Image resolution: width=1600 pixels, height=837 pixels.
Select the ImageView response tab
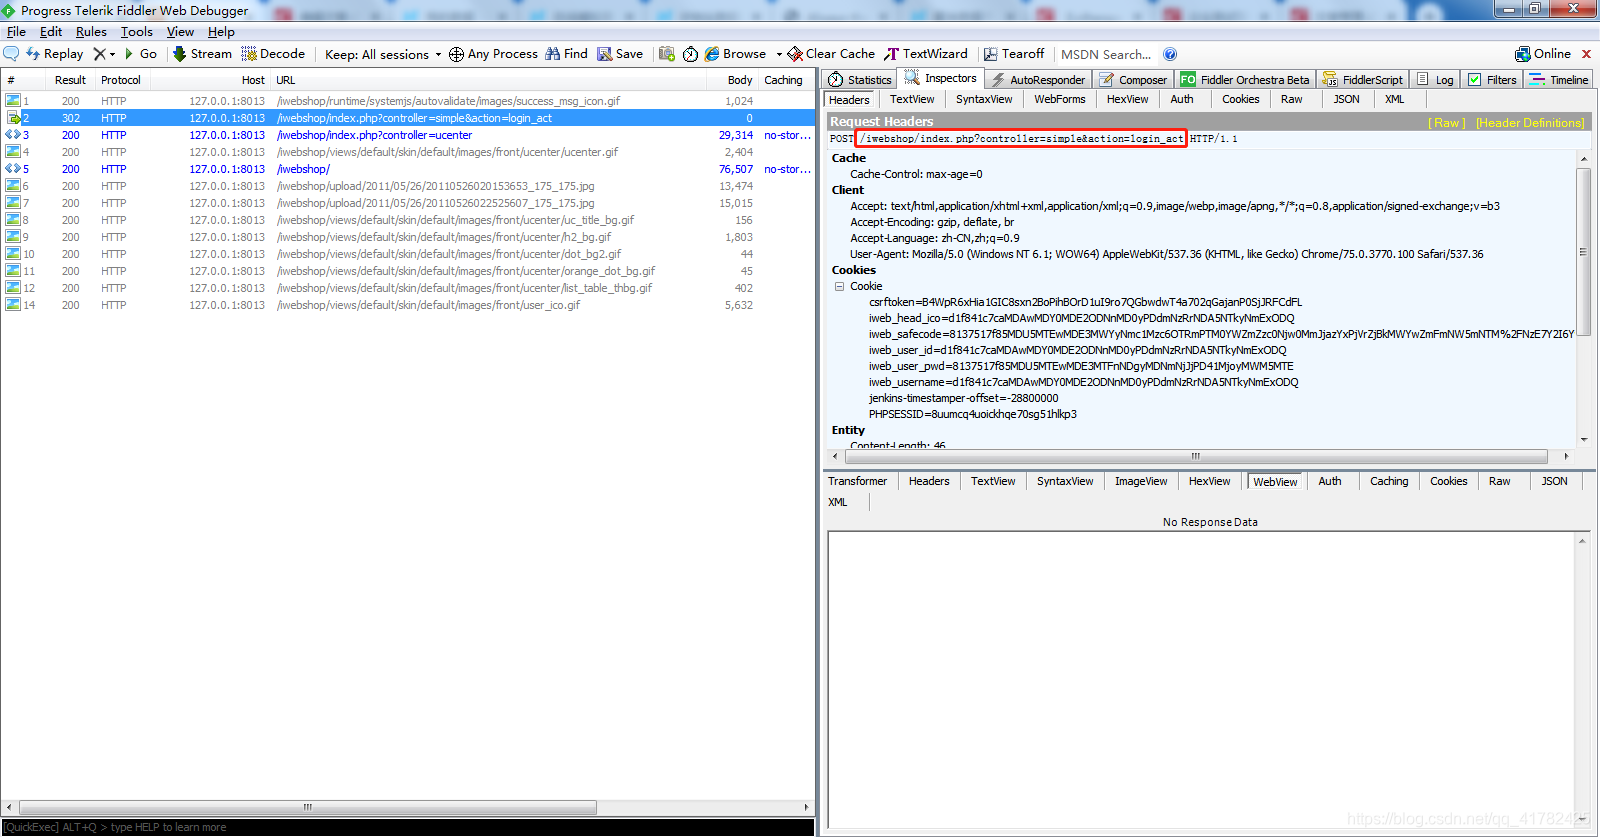pyautogui.click(x=1141, y=482)
